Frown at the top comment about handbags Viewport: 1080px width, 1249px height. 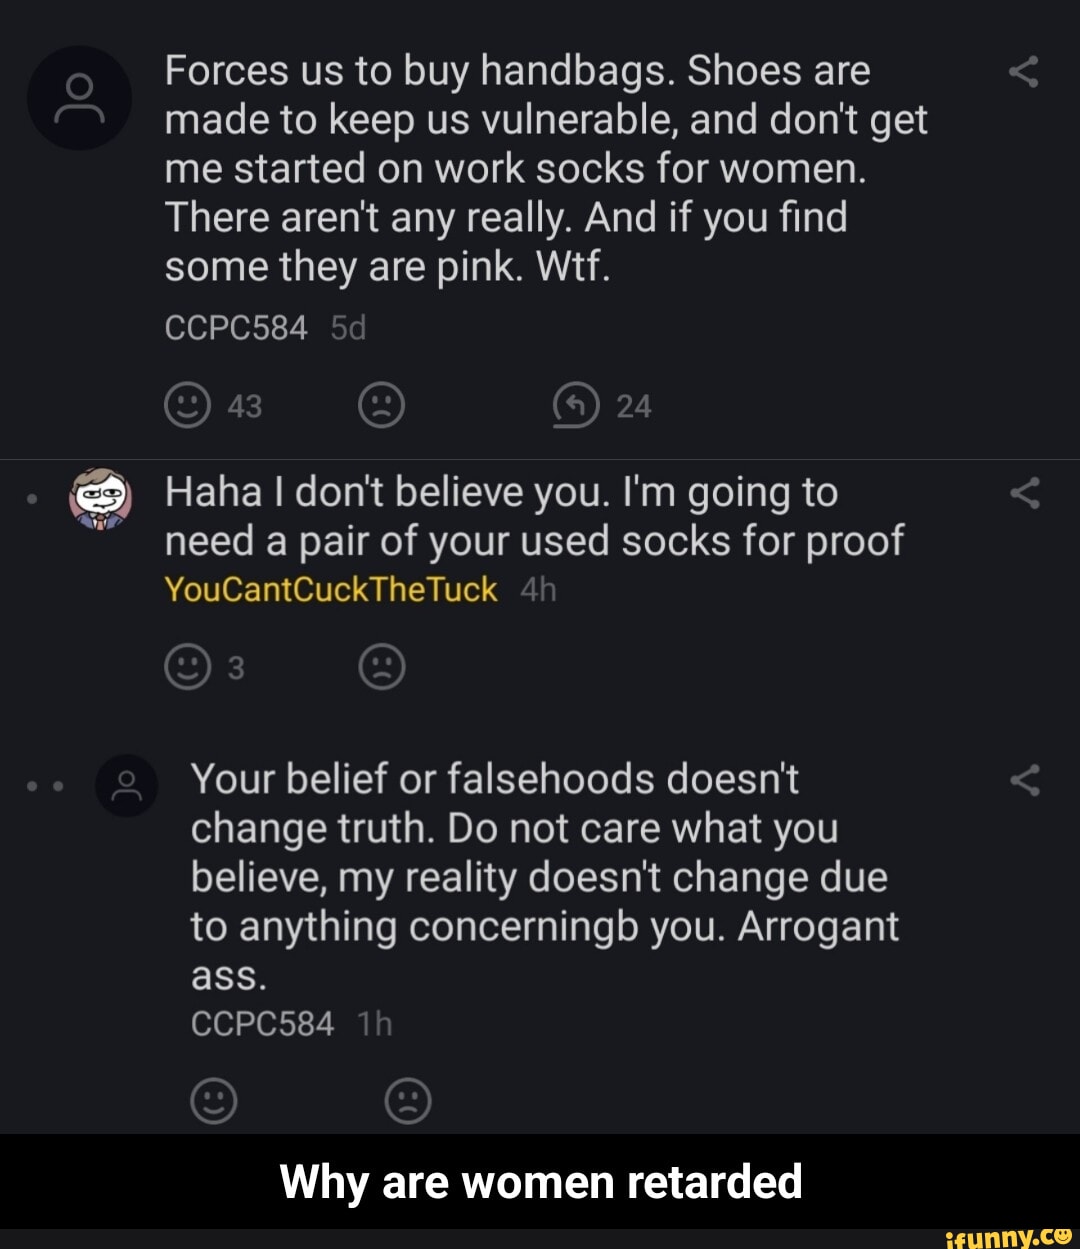click(x=381, y=406)
